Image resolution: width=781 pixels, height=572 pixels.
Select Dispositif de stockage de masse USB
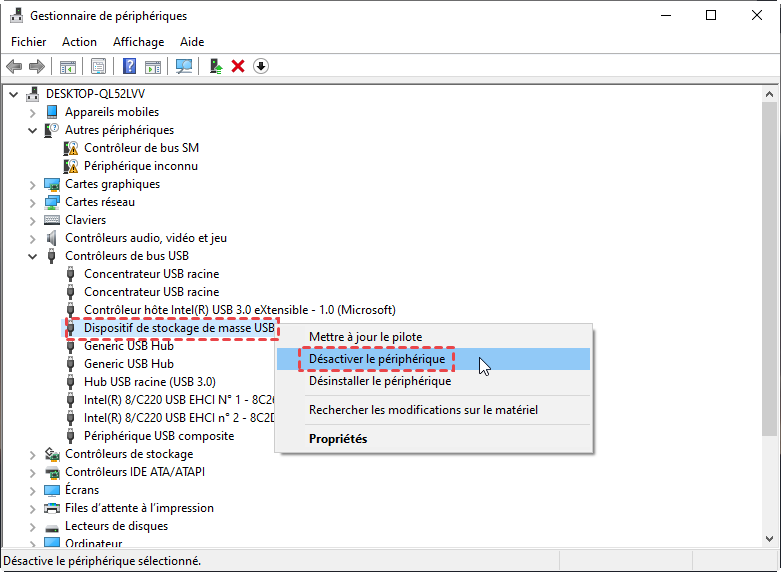[x=179, y=328]
